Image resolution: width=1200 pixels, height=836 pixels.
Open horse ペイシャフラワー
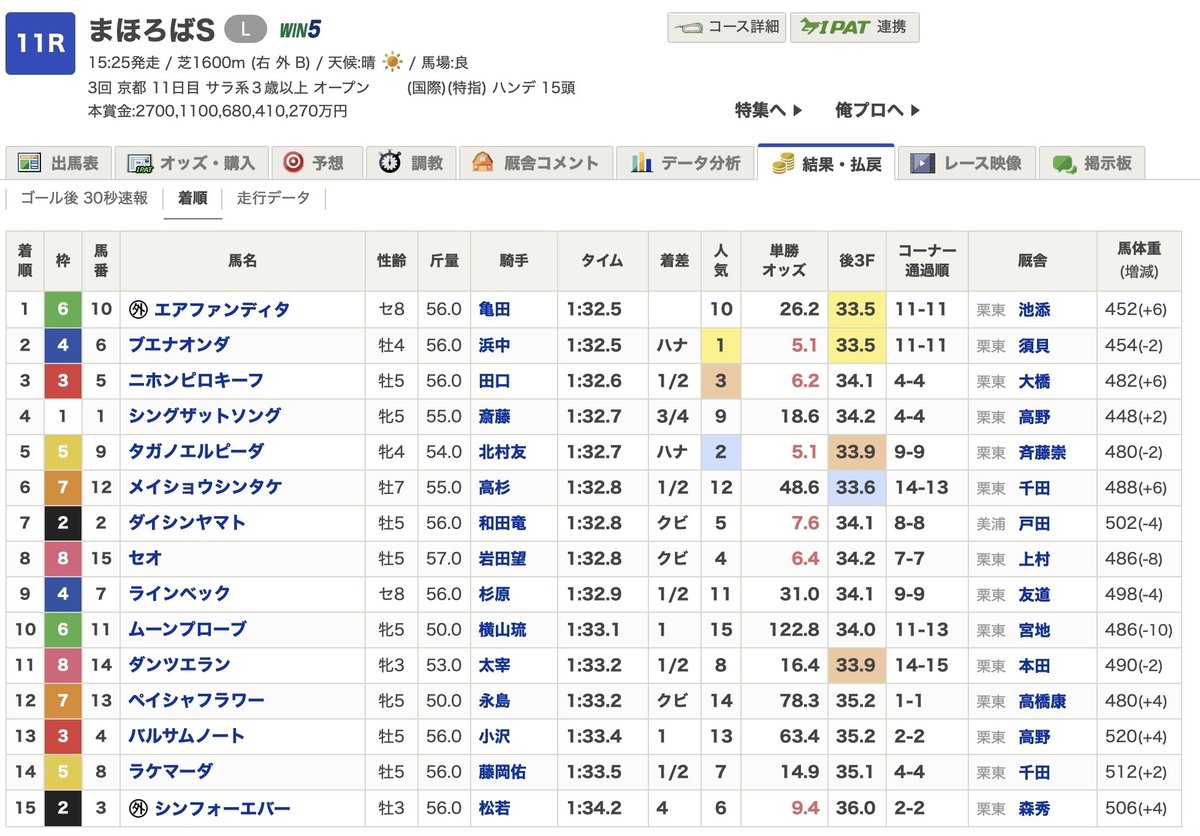tap(196, 701)
